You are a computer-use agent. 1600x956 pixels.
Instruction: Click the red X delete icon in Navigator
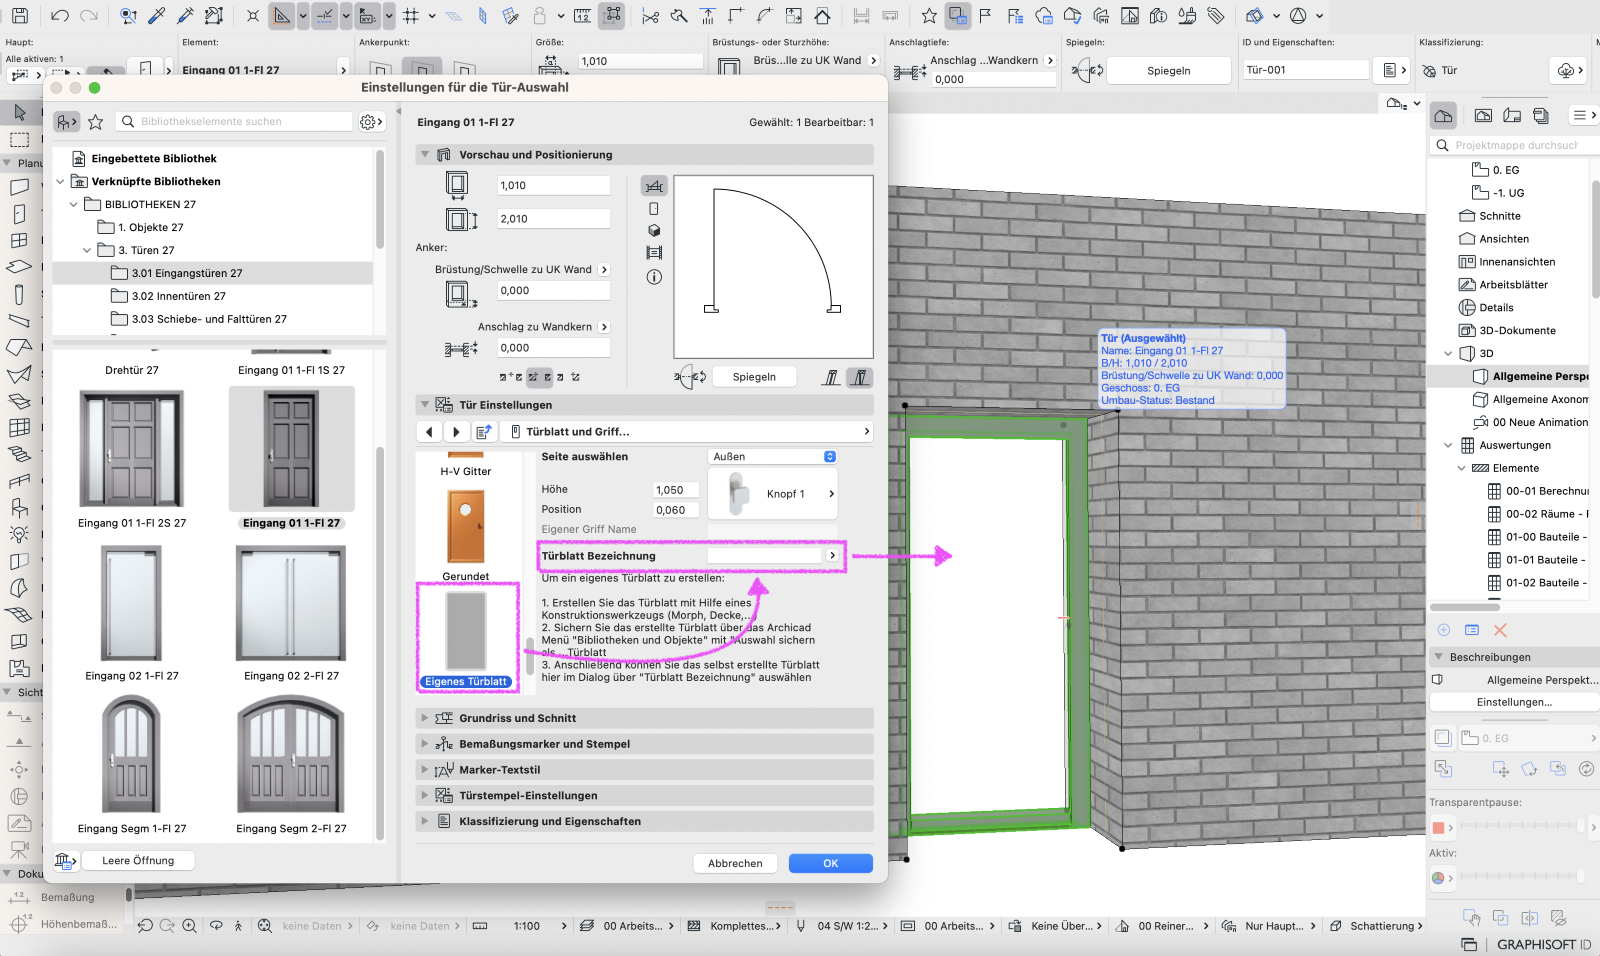pyautogui.click(x=1500, y=630)
